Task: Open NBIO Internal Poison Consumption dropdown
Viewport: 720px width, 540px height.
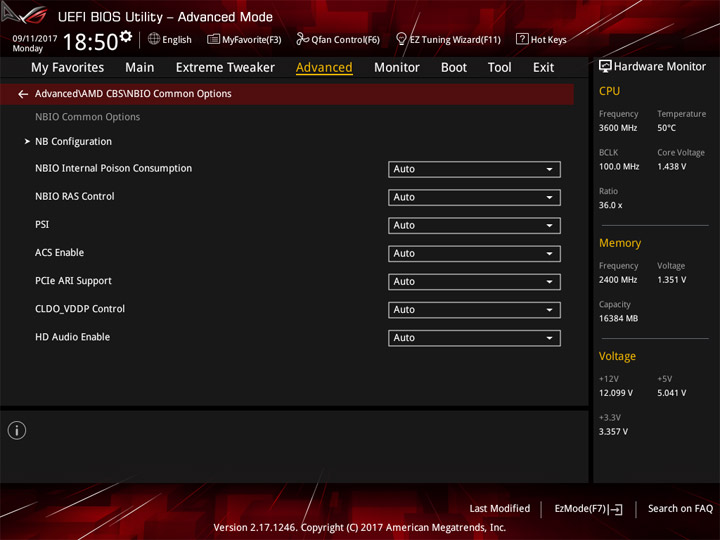Action: coord(474,169)
